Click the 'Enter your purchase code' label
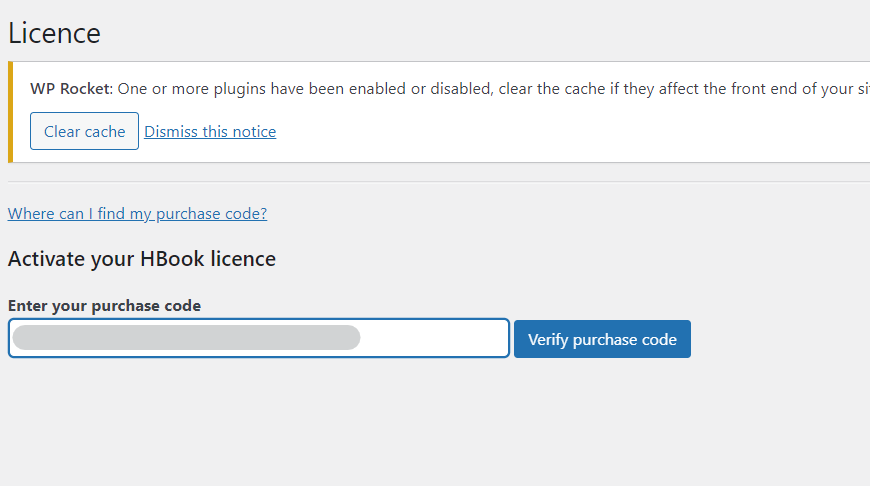Screen dimensions: 870x486 tap(104, 306)
